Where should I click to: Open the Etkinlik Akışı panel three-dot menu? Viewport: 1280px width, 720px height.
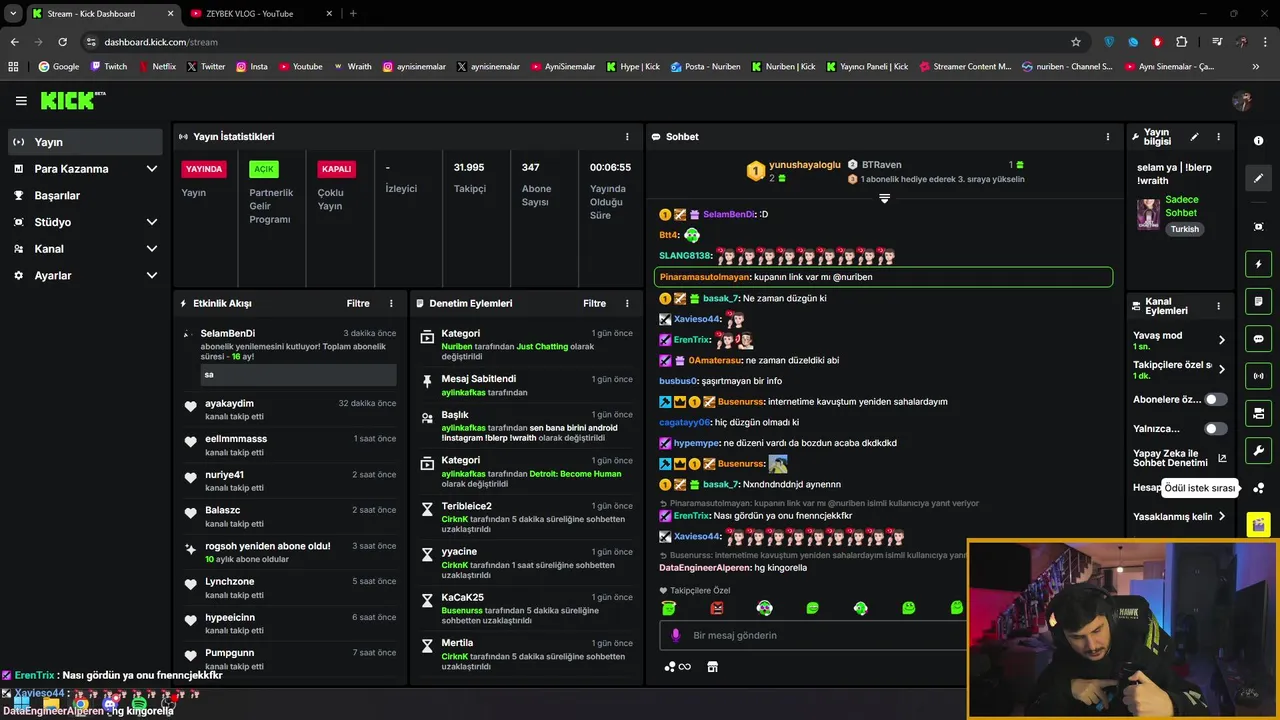click(x=391, y=303)
